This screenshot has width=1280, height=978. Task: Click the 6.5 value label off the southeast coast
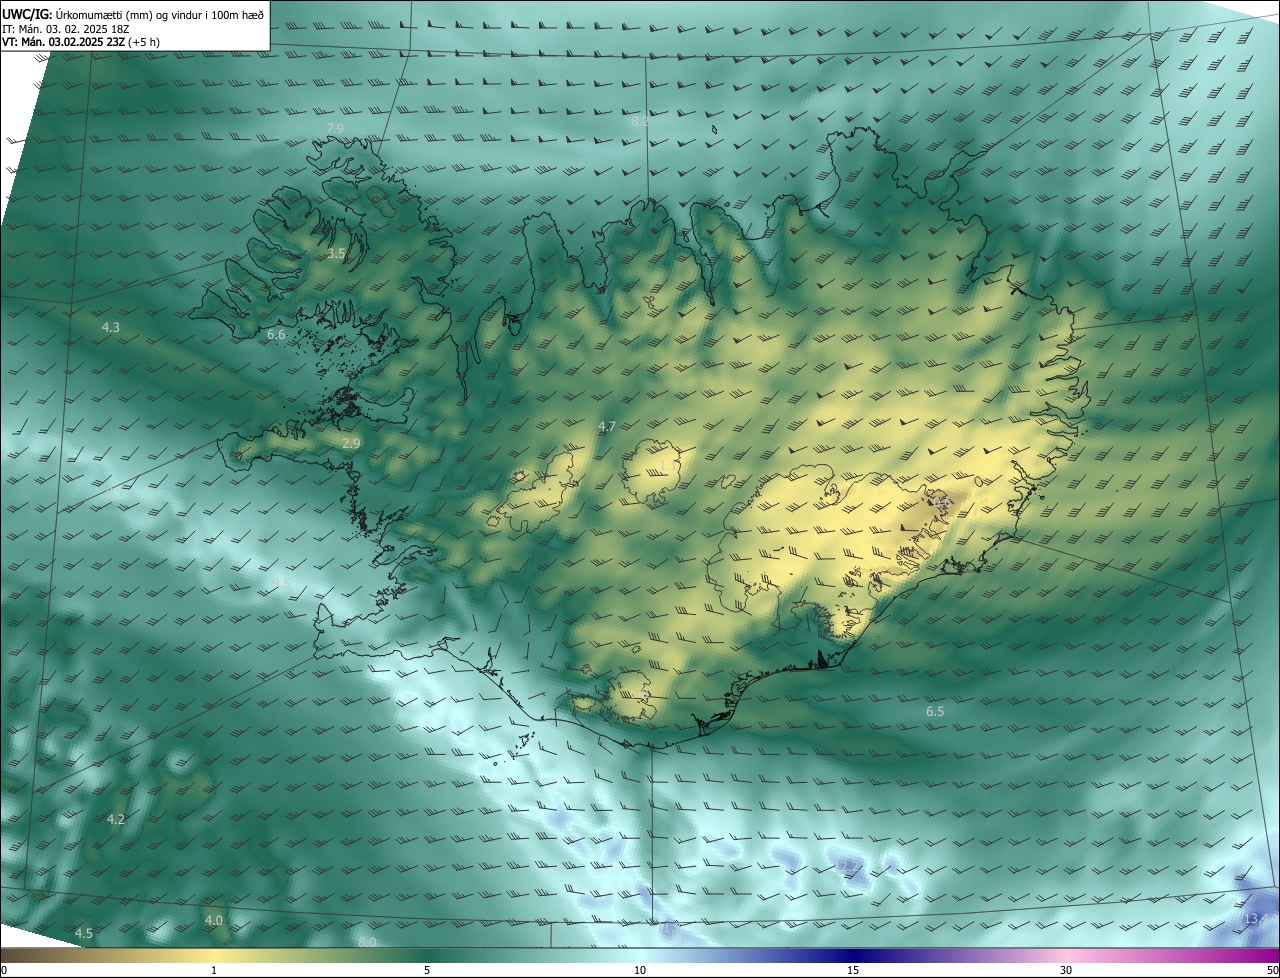tap(935, 712)
